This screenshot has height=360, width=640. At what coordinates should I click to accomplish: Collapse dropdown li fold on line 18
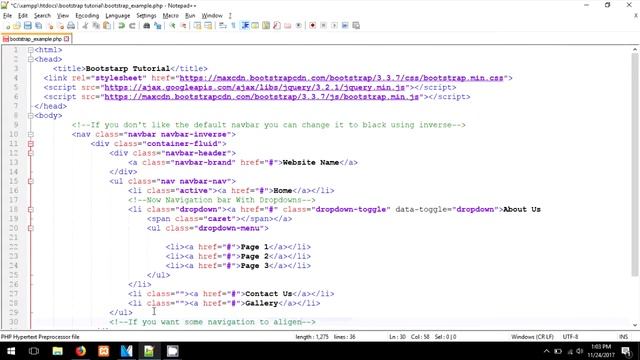coord(31,209)
